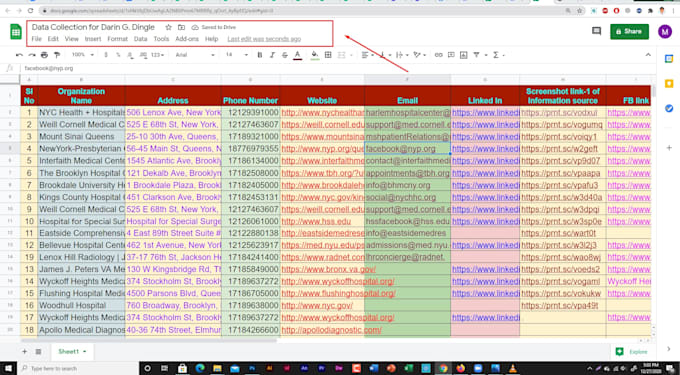680x375 pixels.
Task: Open Google Calendar in the side panel
Action: pos(669,59)
